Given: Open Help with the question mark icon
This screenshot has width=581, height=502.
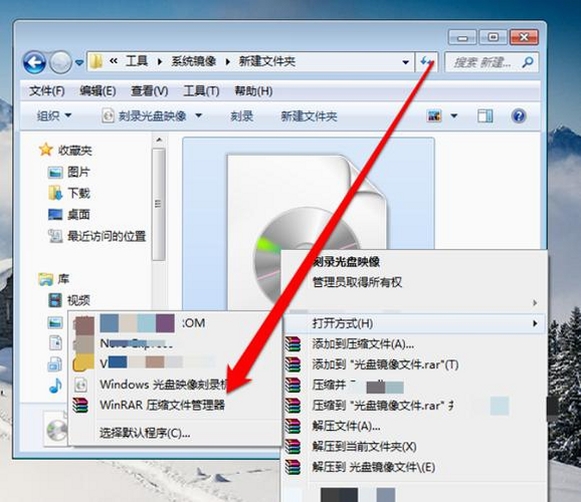Looking at the screenshot, I should click(518, 116).
